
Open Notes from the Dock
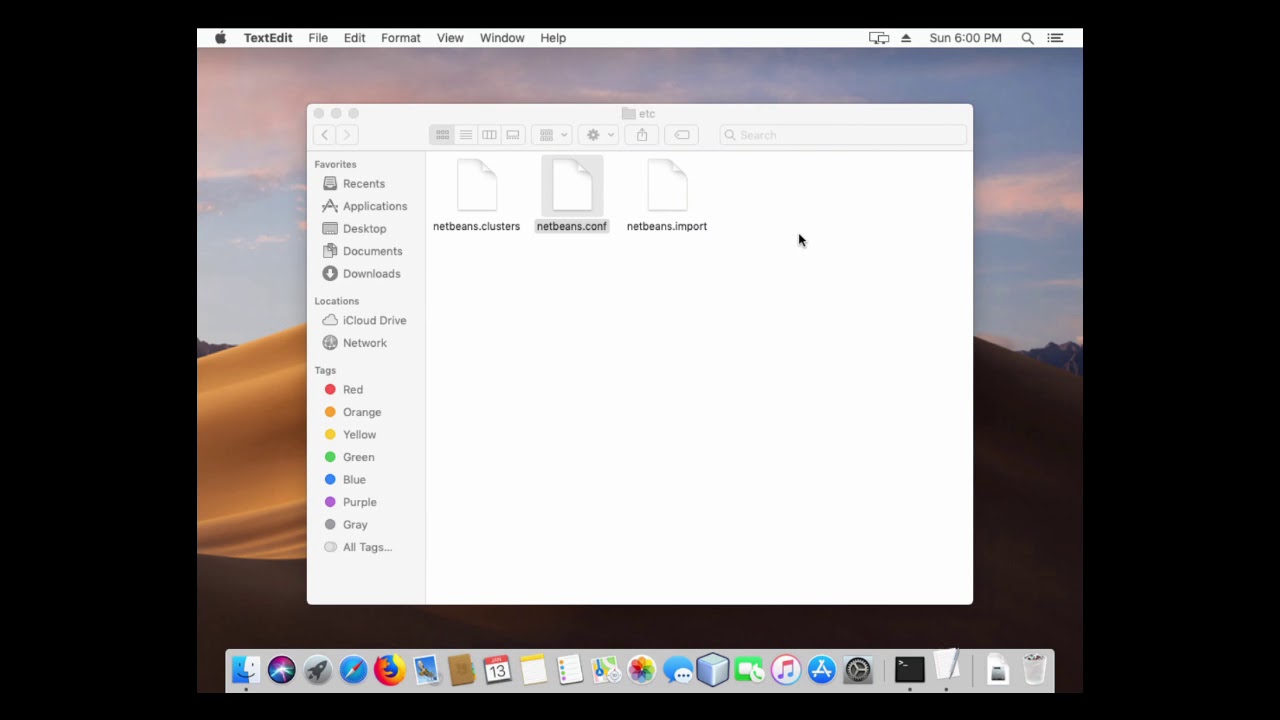[x=533, y=670]
